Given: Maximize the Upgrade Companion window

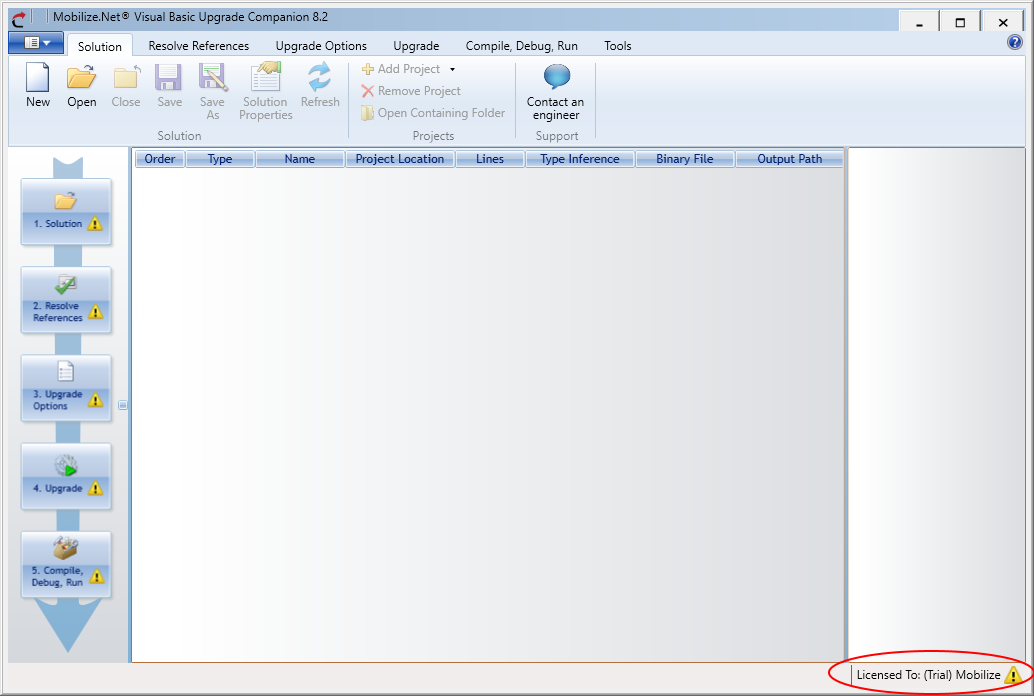Looking at the screenshot, I should [x=960, y=22].
